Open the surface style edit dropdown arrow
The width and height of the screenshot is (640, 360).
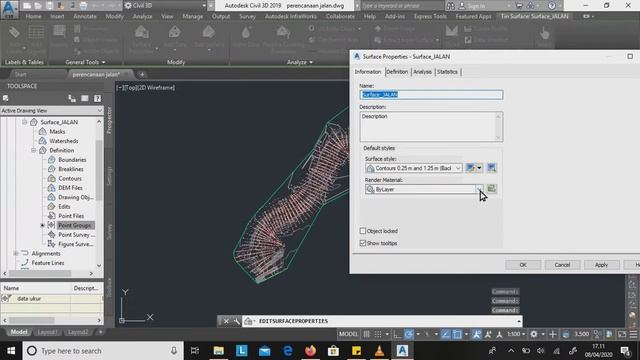(x=479, y=168)
